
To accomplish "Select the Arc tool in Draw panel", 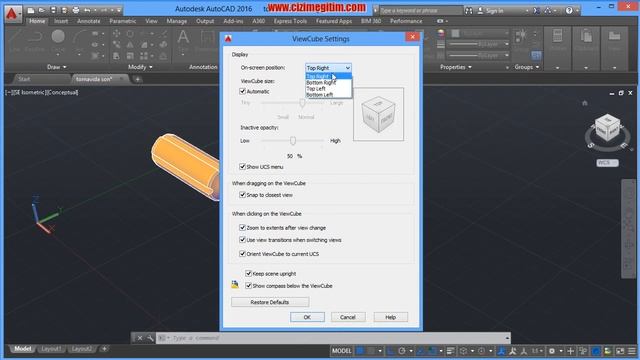I will pos(79,38).
